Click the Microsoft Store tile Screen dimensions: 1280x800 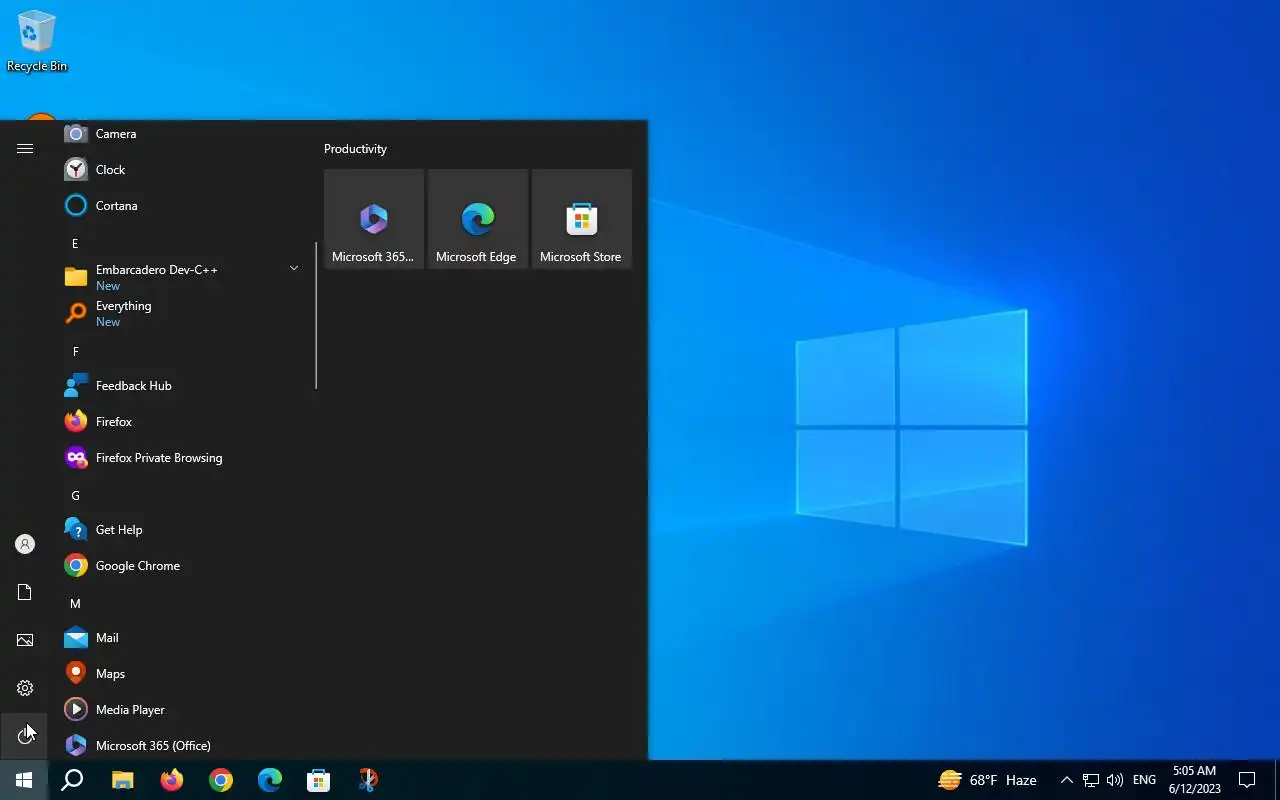tap(582, 219)
